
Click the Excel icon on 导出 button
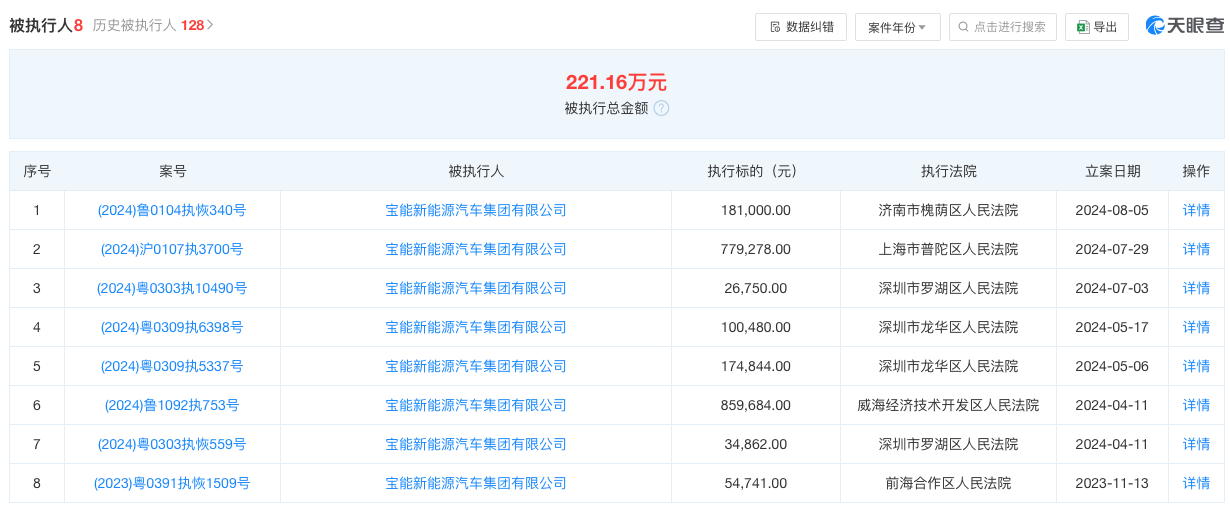tap(1082, 27)
